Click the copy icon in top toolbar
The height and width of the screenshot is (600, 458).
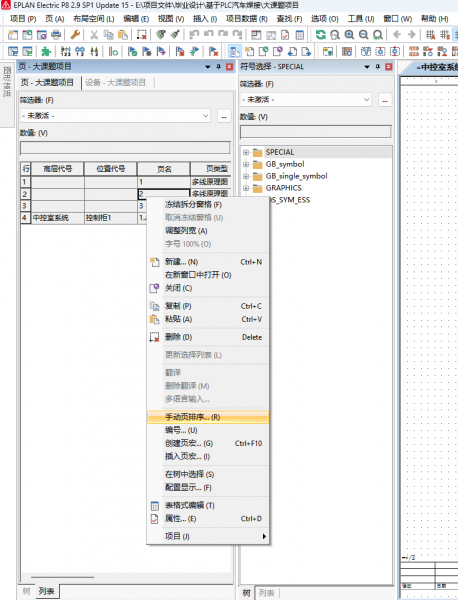point(108,35)
